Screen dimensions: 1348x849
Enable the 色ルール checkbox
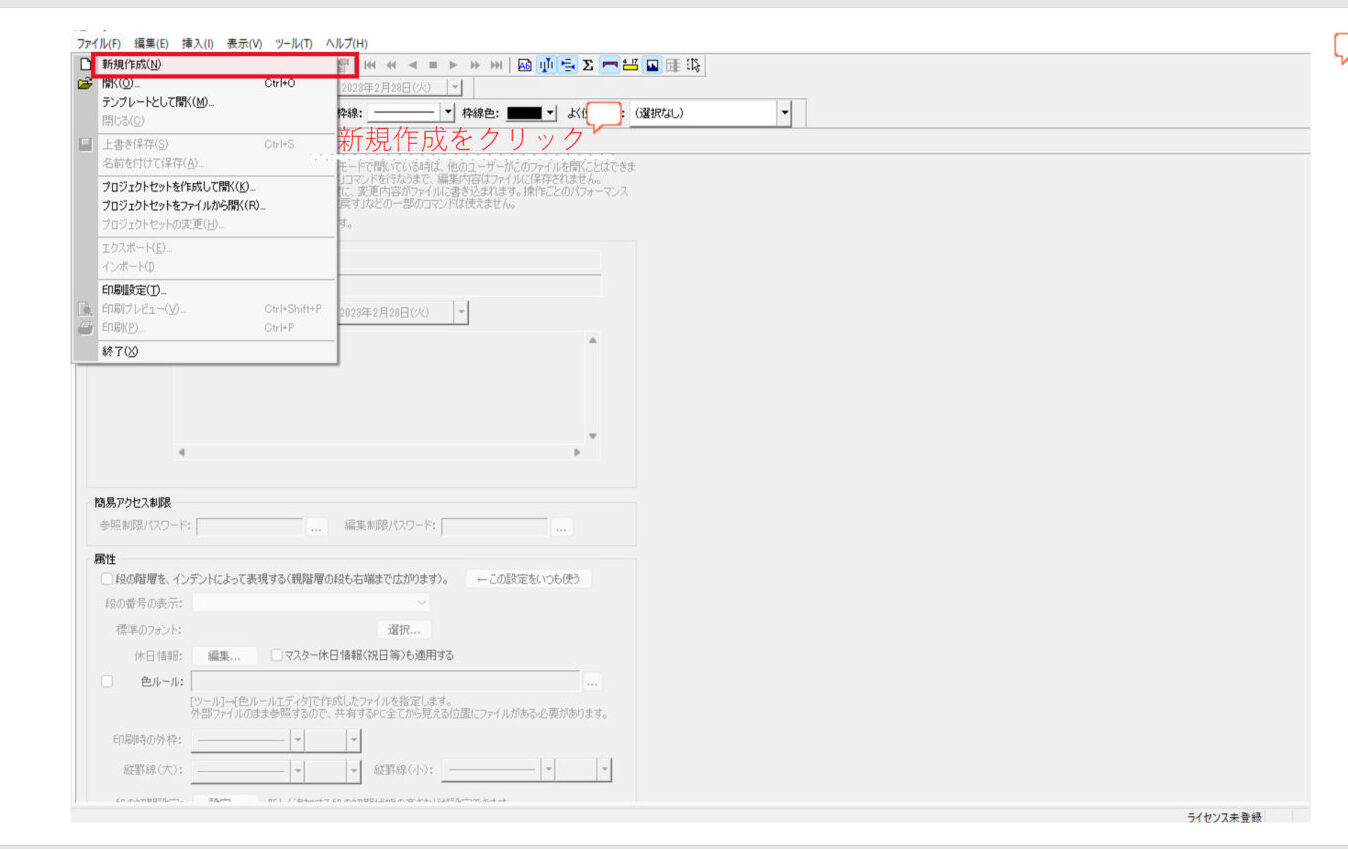107,681
